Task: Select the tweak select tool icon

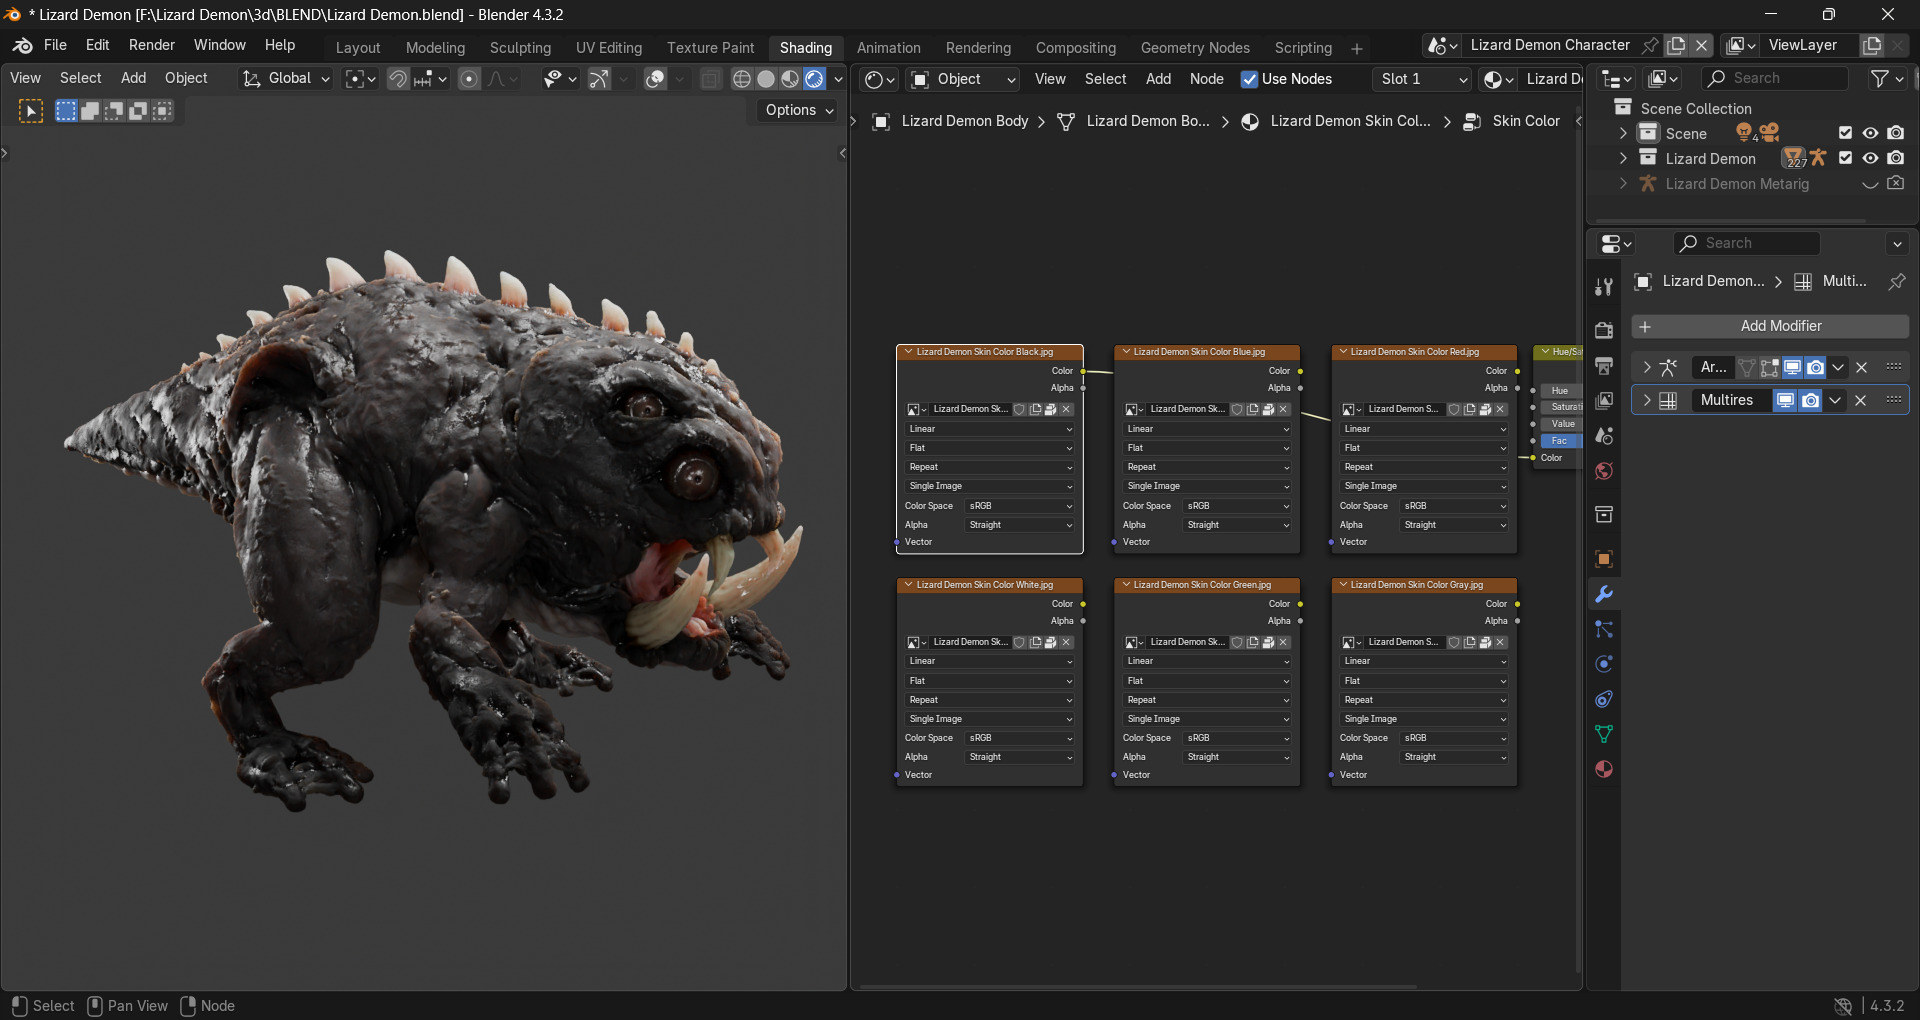Action: click(x=31, y=111)
